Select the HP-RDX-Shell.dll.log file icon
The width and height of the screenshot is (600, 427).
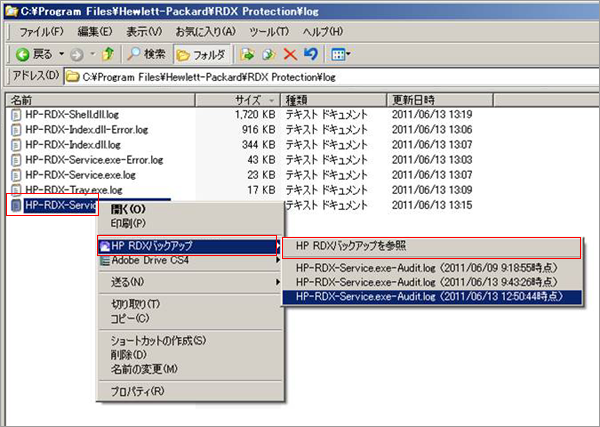[x=15, y=116]
